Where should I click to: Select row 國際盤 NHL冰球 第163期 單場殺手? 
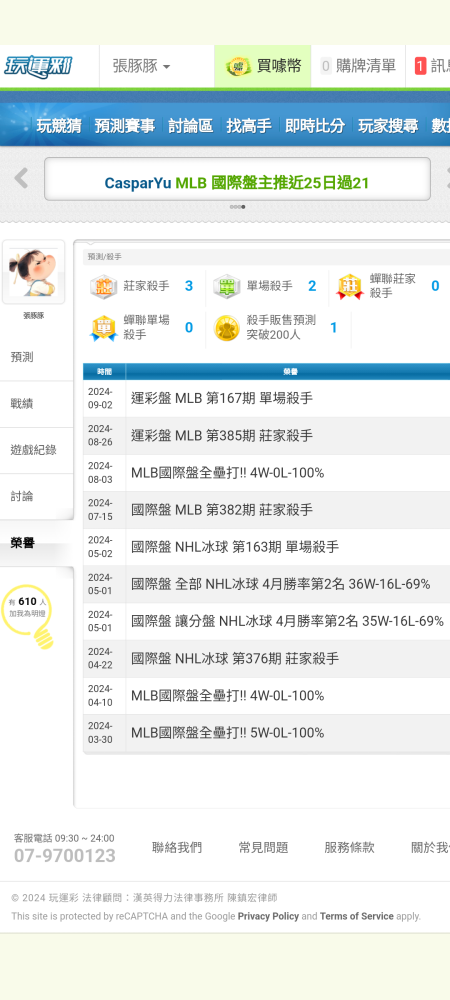point(266,547)
